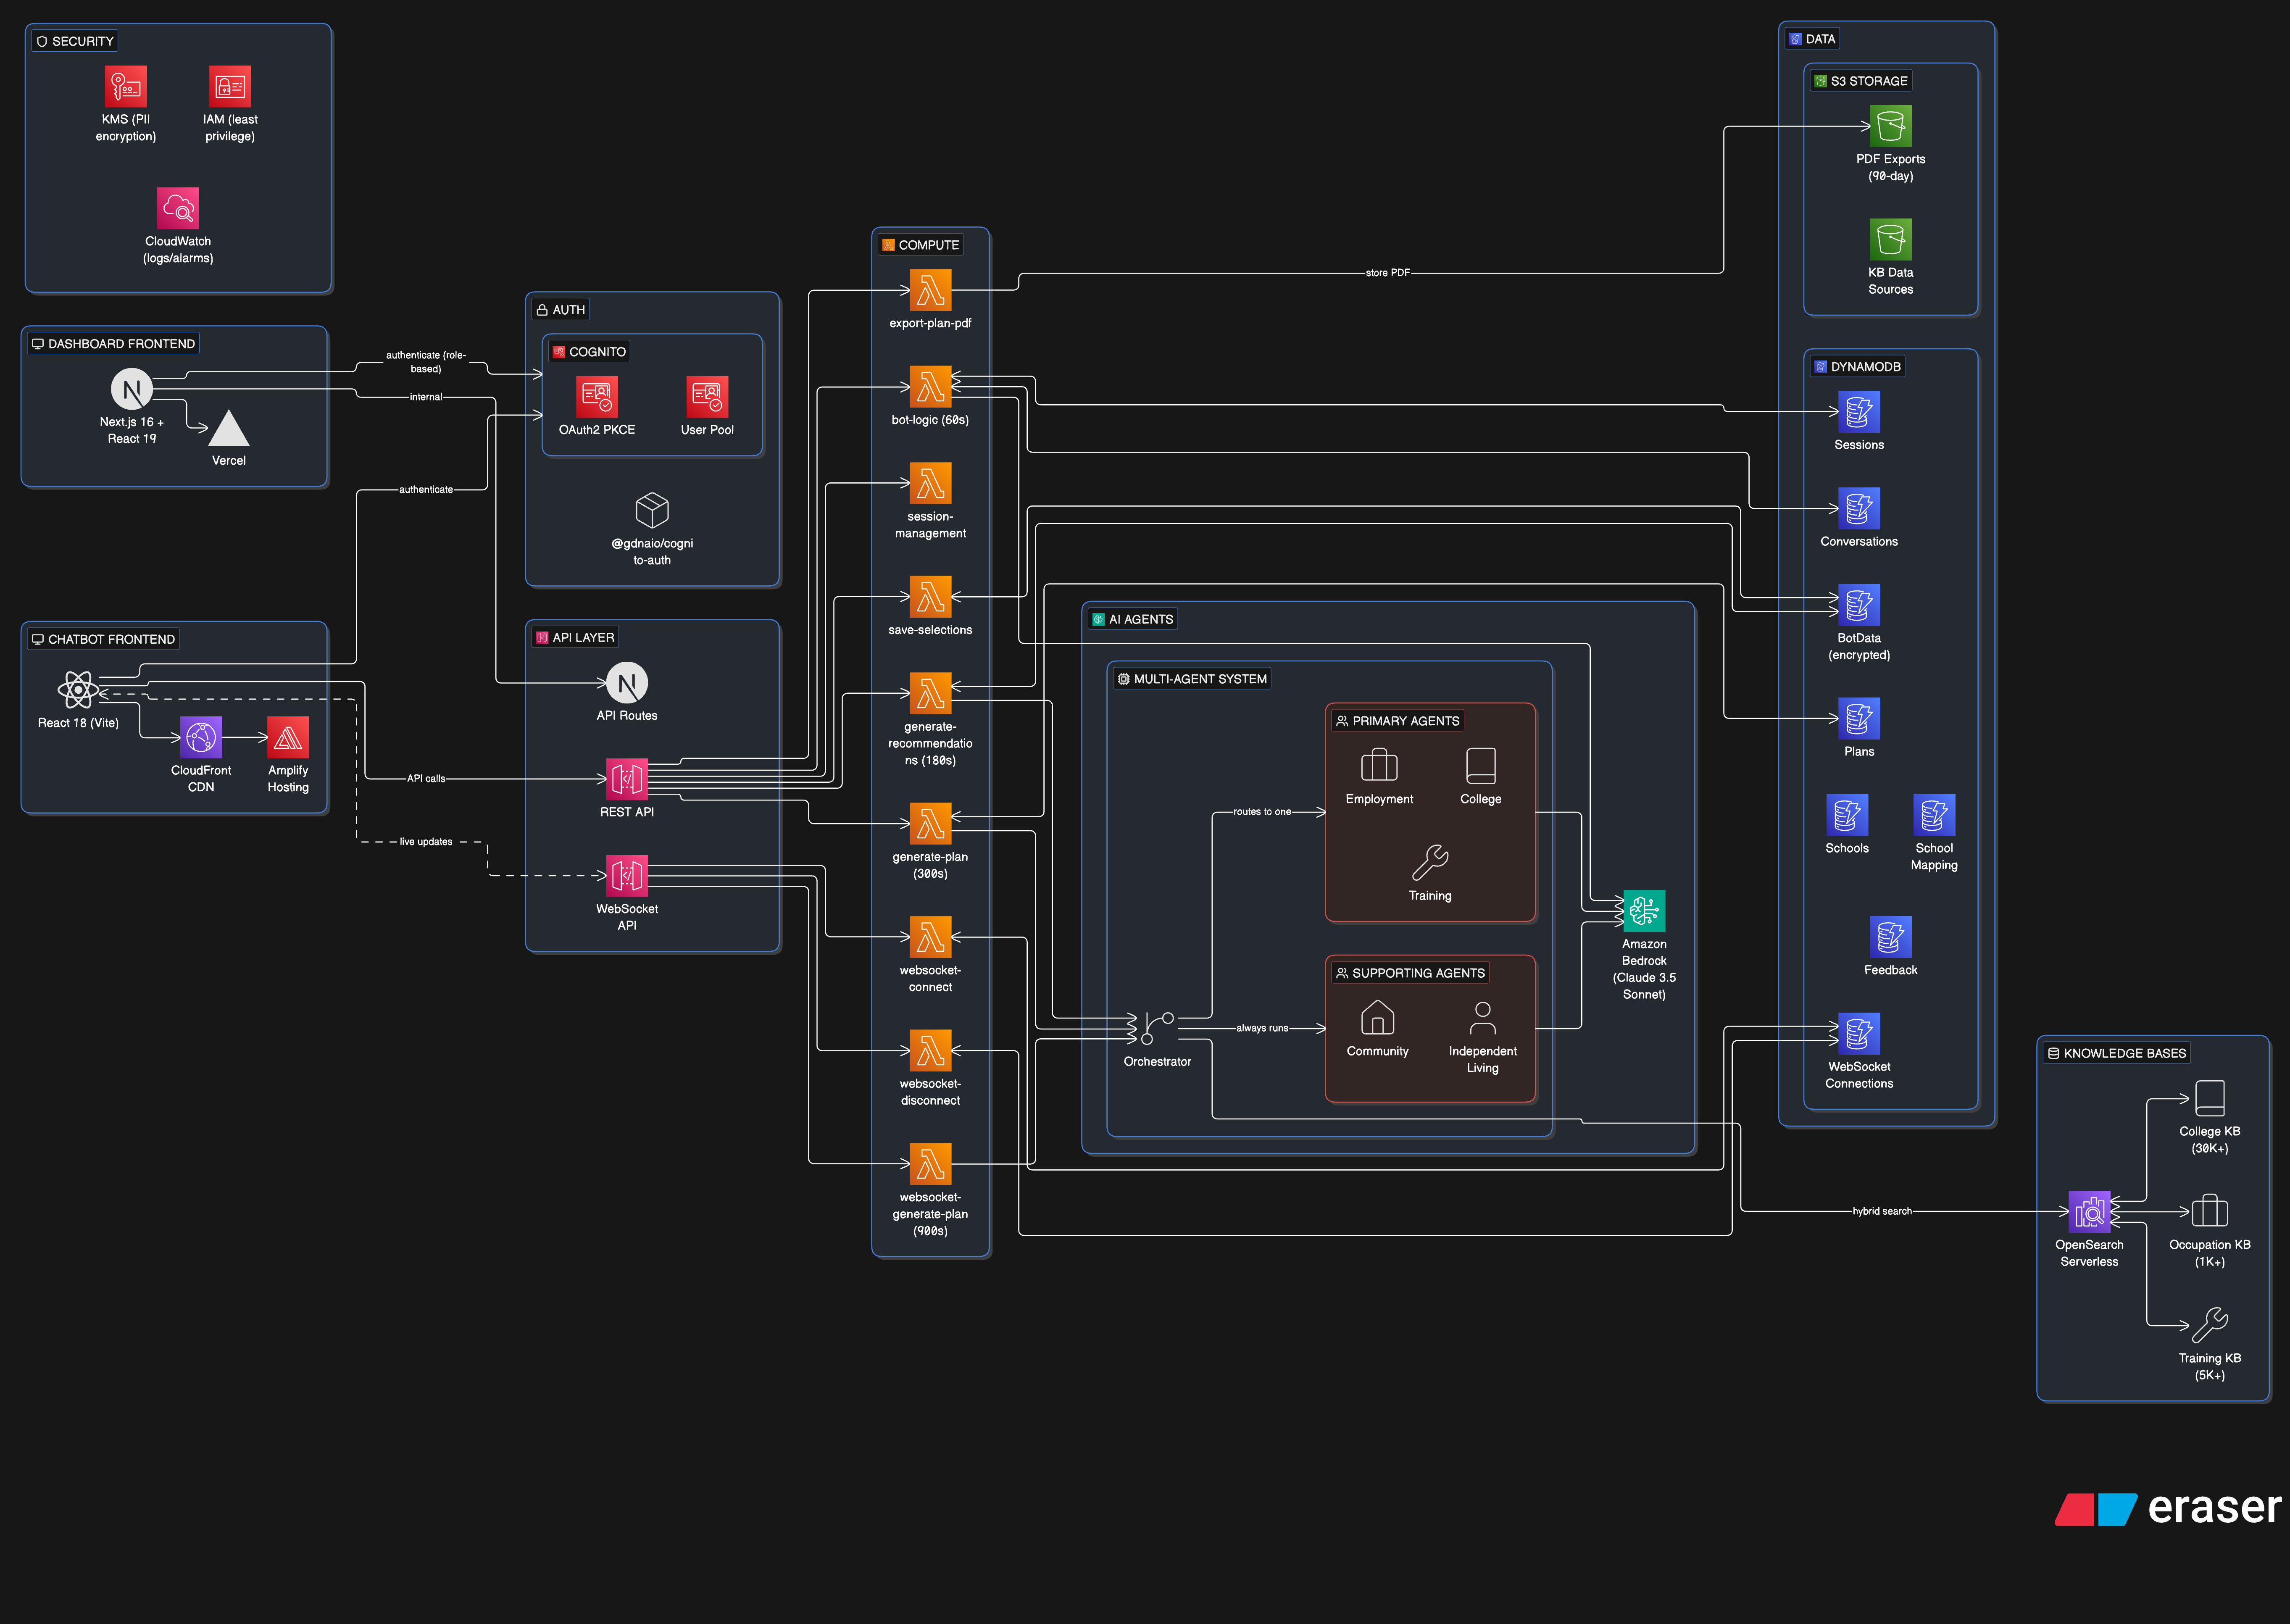Select the React 18 (Vite) icon
This screenshot has width=2290, height=1624.
coord(78,690)
